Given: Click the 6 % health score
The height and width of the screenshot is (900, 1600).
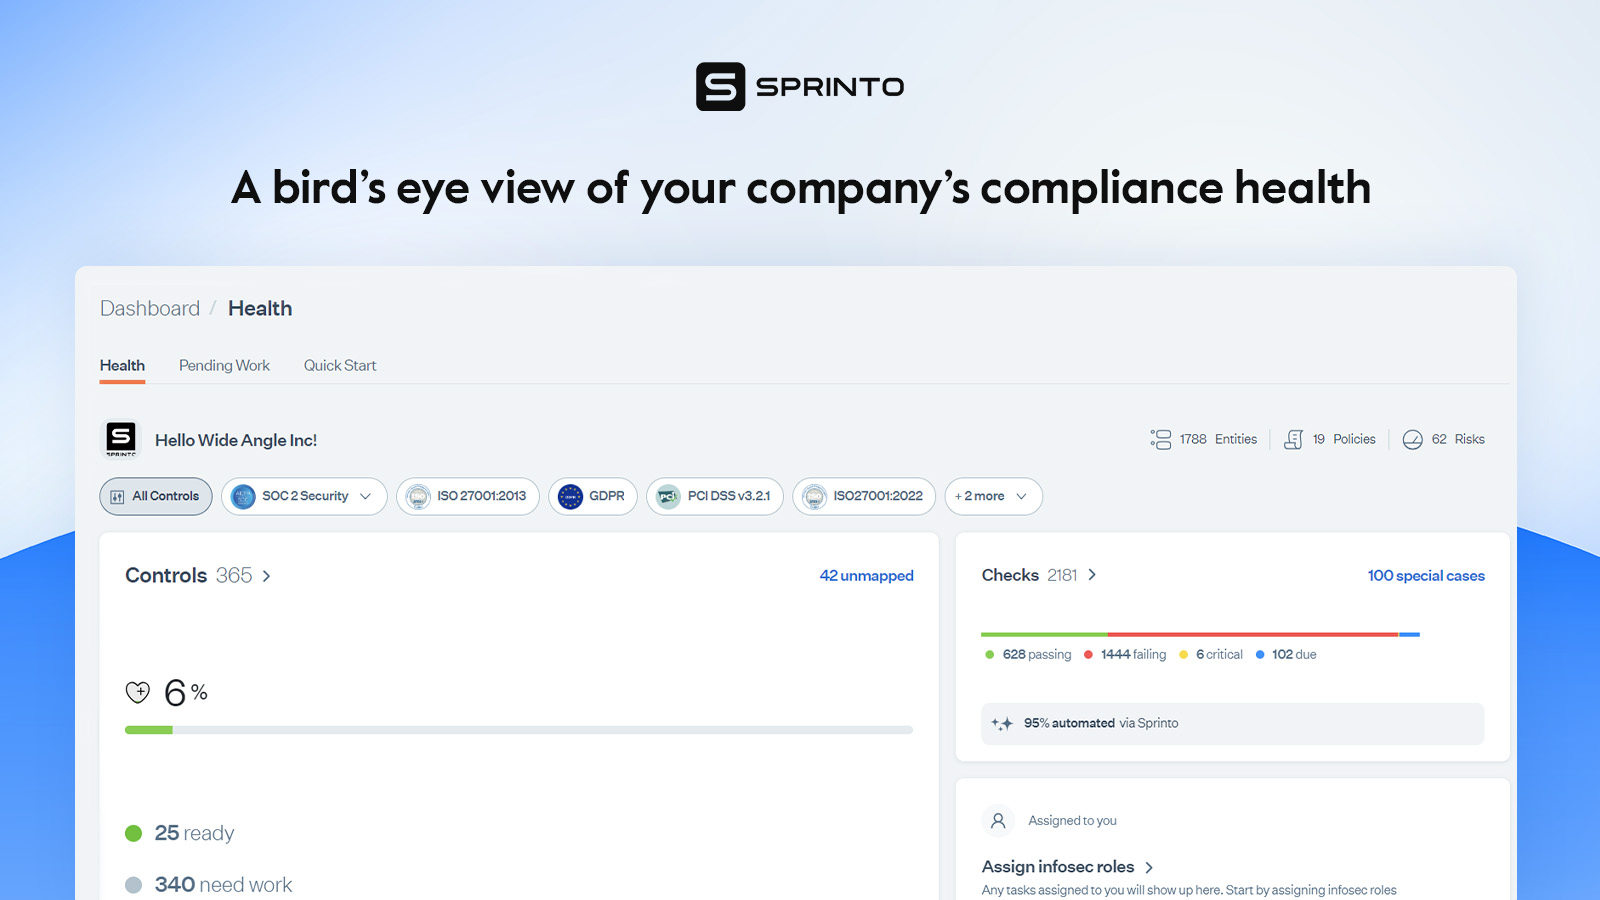Looking at the screenshot, I should pos(186,692).
